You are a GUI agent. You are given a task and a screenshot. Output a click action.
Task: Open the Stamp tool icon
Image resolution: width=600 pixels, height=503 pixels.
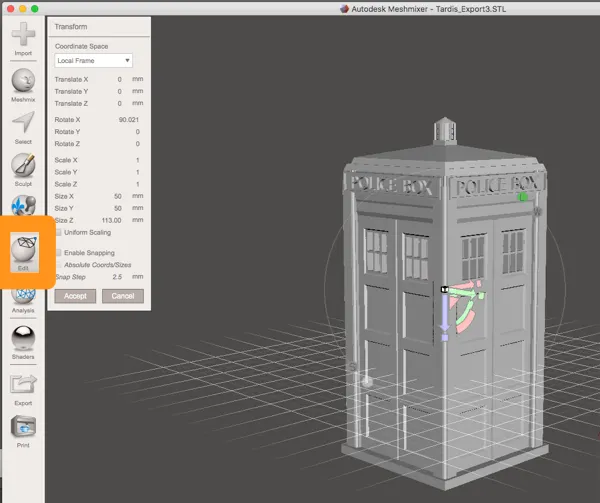(x=24, y=205)
